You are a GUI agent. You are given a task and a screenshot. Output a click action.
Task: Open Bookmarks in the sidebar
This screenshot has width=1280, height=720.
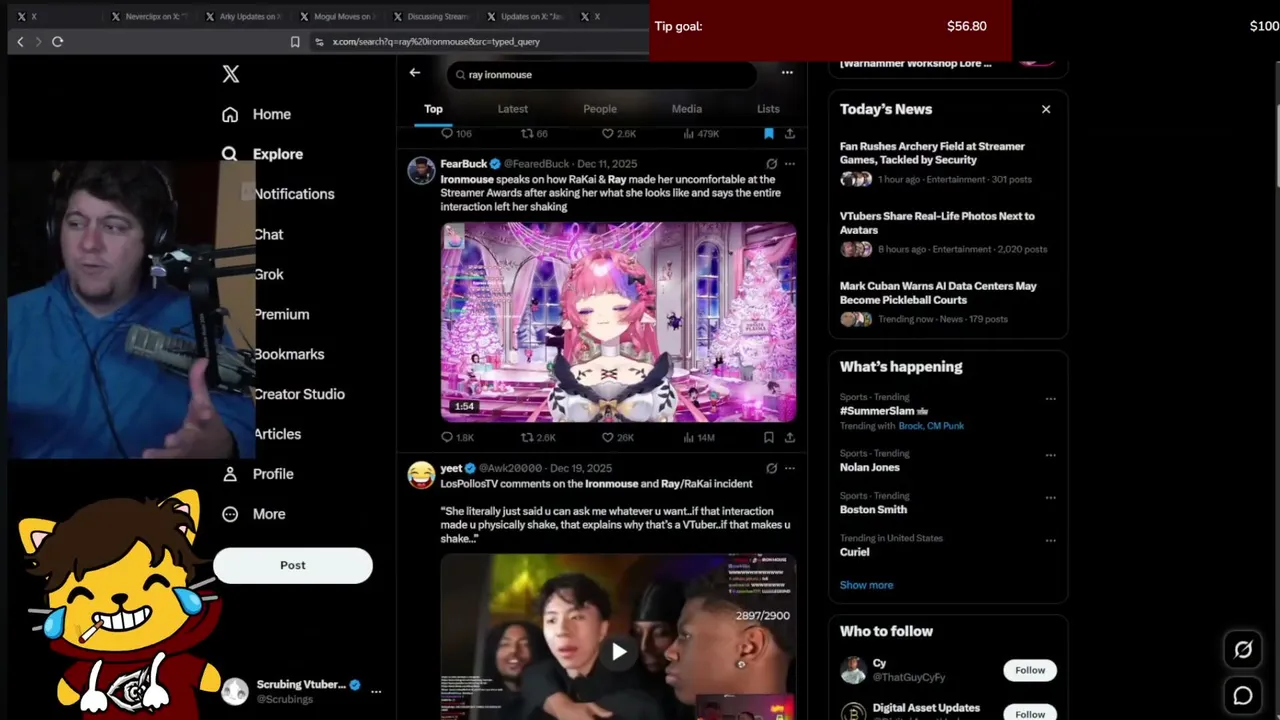[289, 354]
